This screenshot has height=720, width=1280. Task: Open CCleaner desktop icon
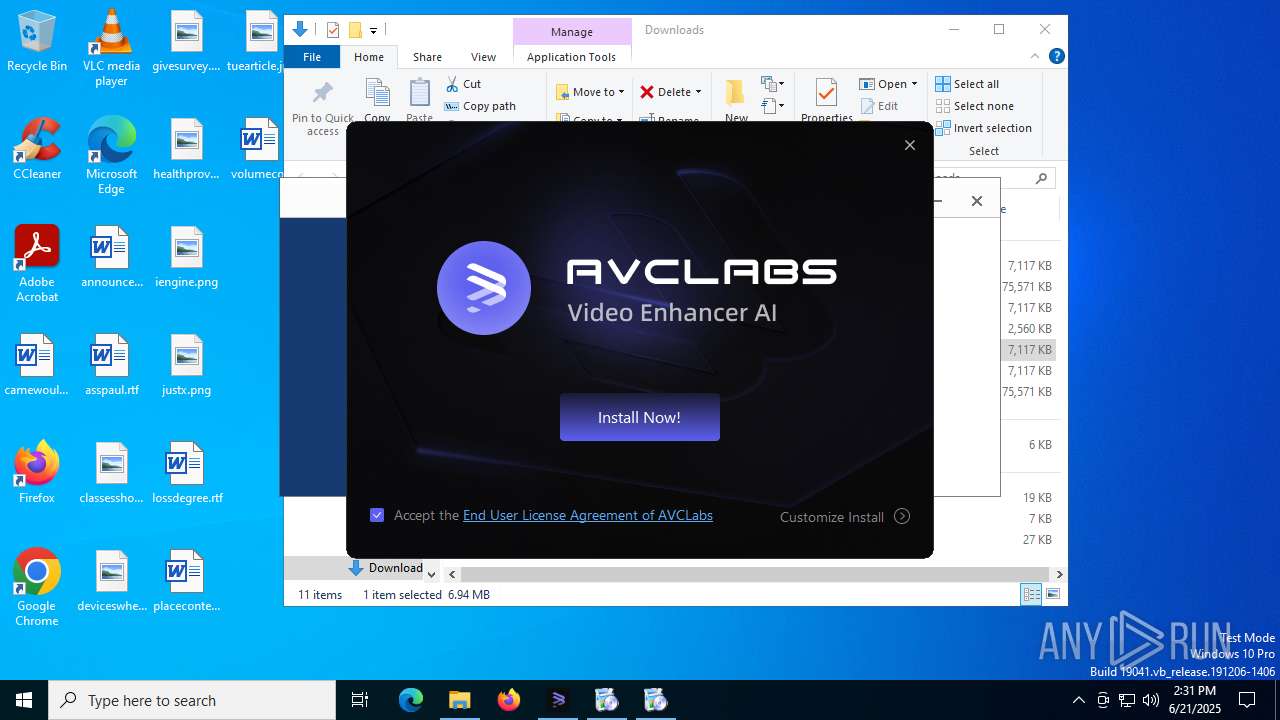coord(37,149)
